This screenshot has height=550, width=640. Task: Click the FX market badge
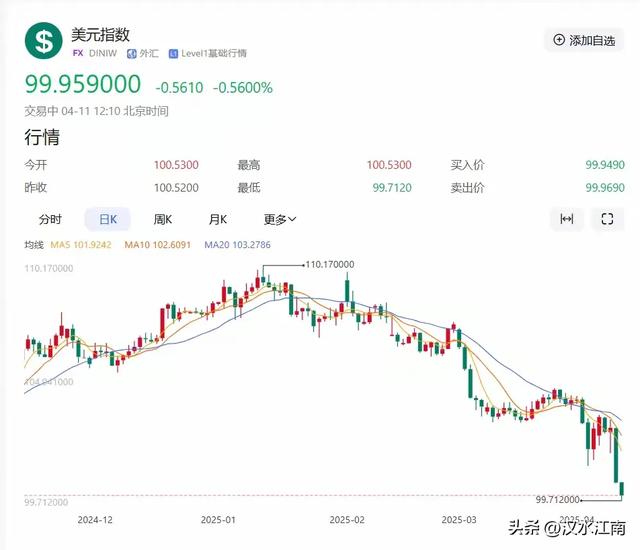pyautogui.click(x=77, y=53)
